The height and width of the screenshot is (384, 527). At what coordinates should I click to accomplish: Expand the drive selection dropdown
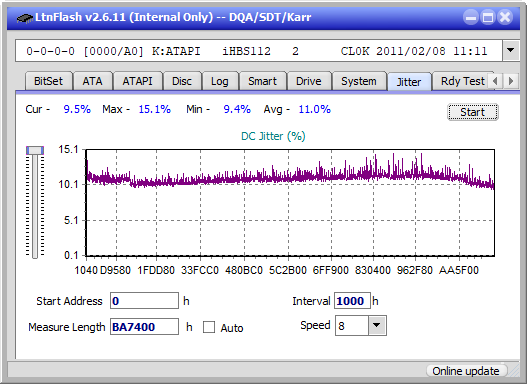[511, 51]
